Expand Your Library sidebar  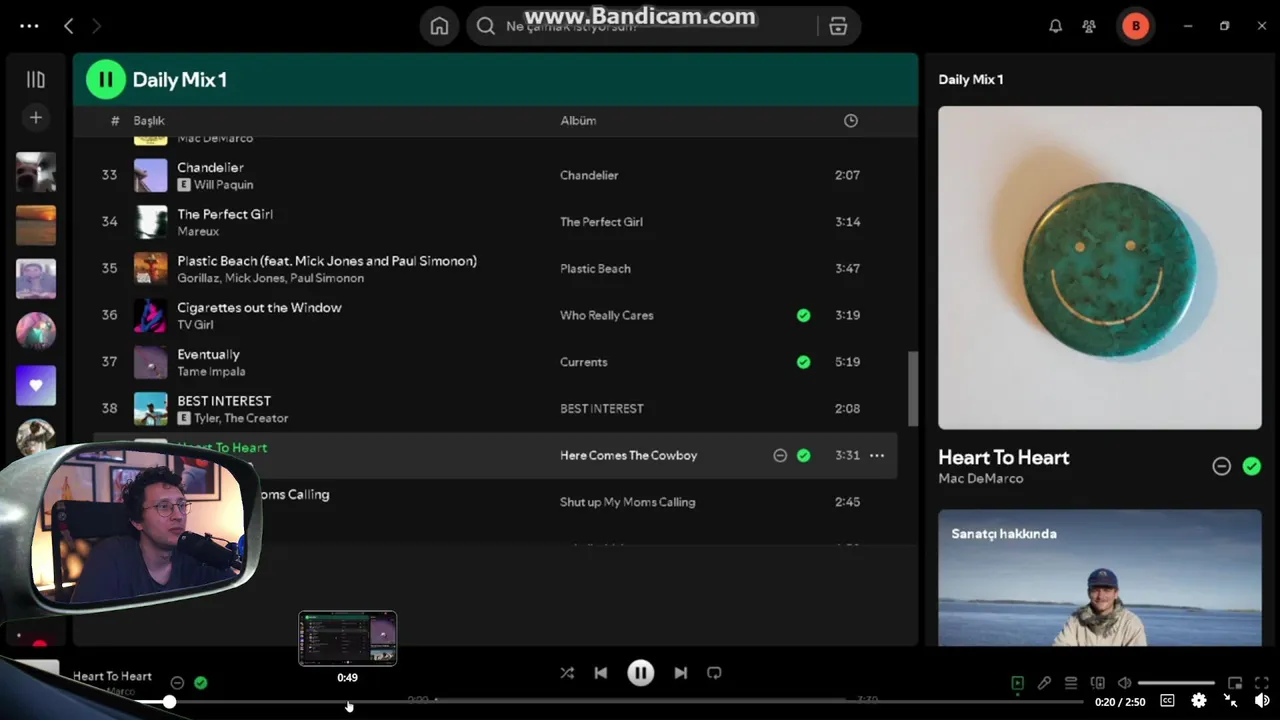36,79
